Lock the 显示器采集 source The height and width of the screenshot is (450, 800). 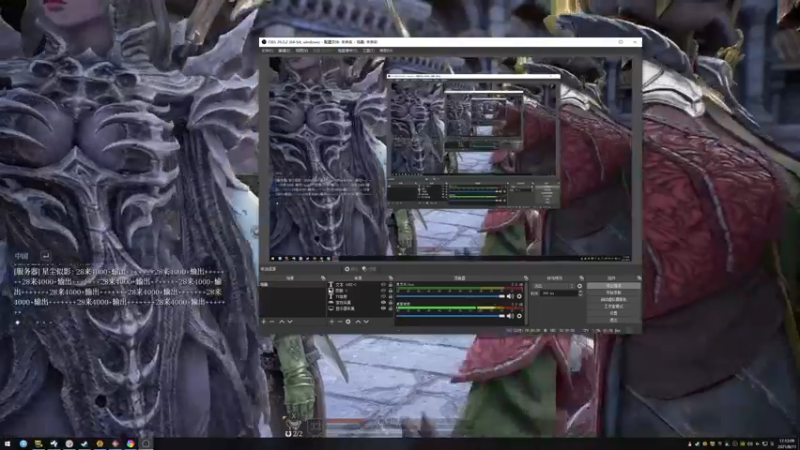click(391, 309)
